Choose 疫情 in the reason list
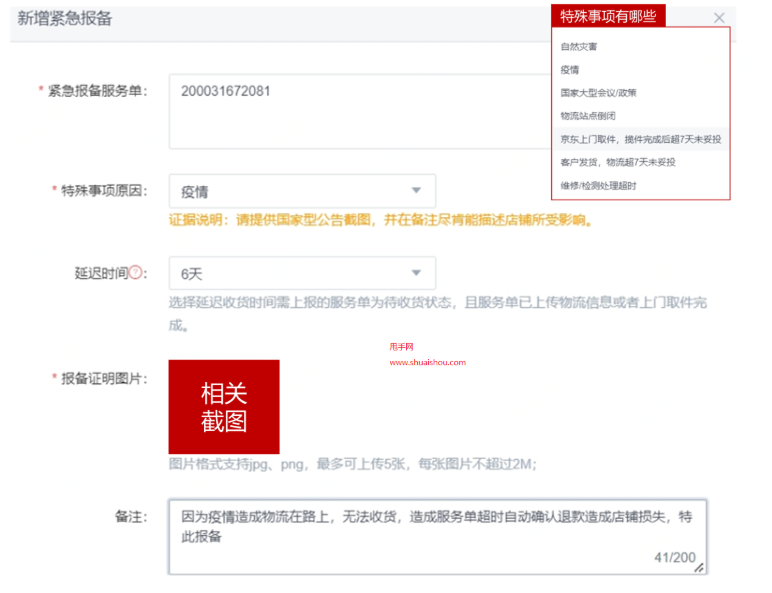 (x=570, y=70)
